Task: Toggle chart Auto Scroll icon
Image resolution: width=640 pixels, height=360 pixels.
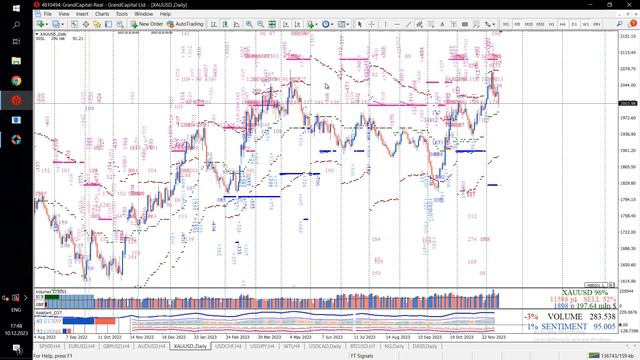Action: point(286,24)
